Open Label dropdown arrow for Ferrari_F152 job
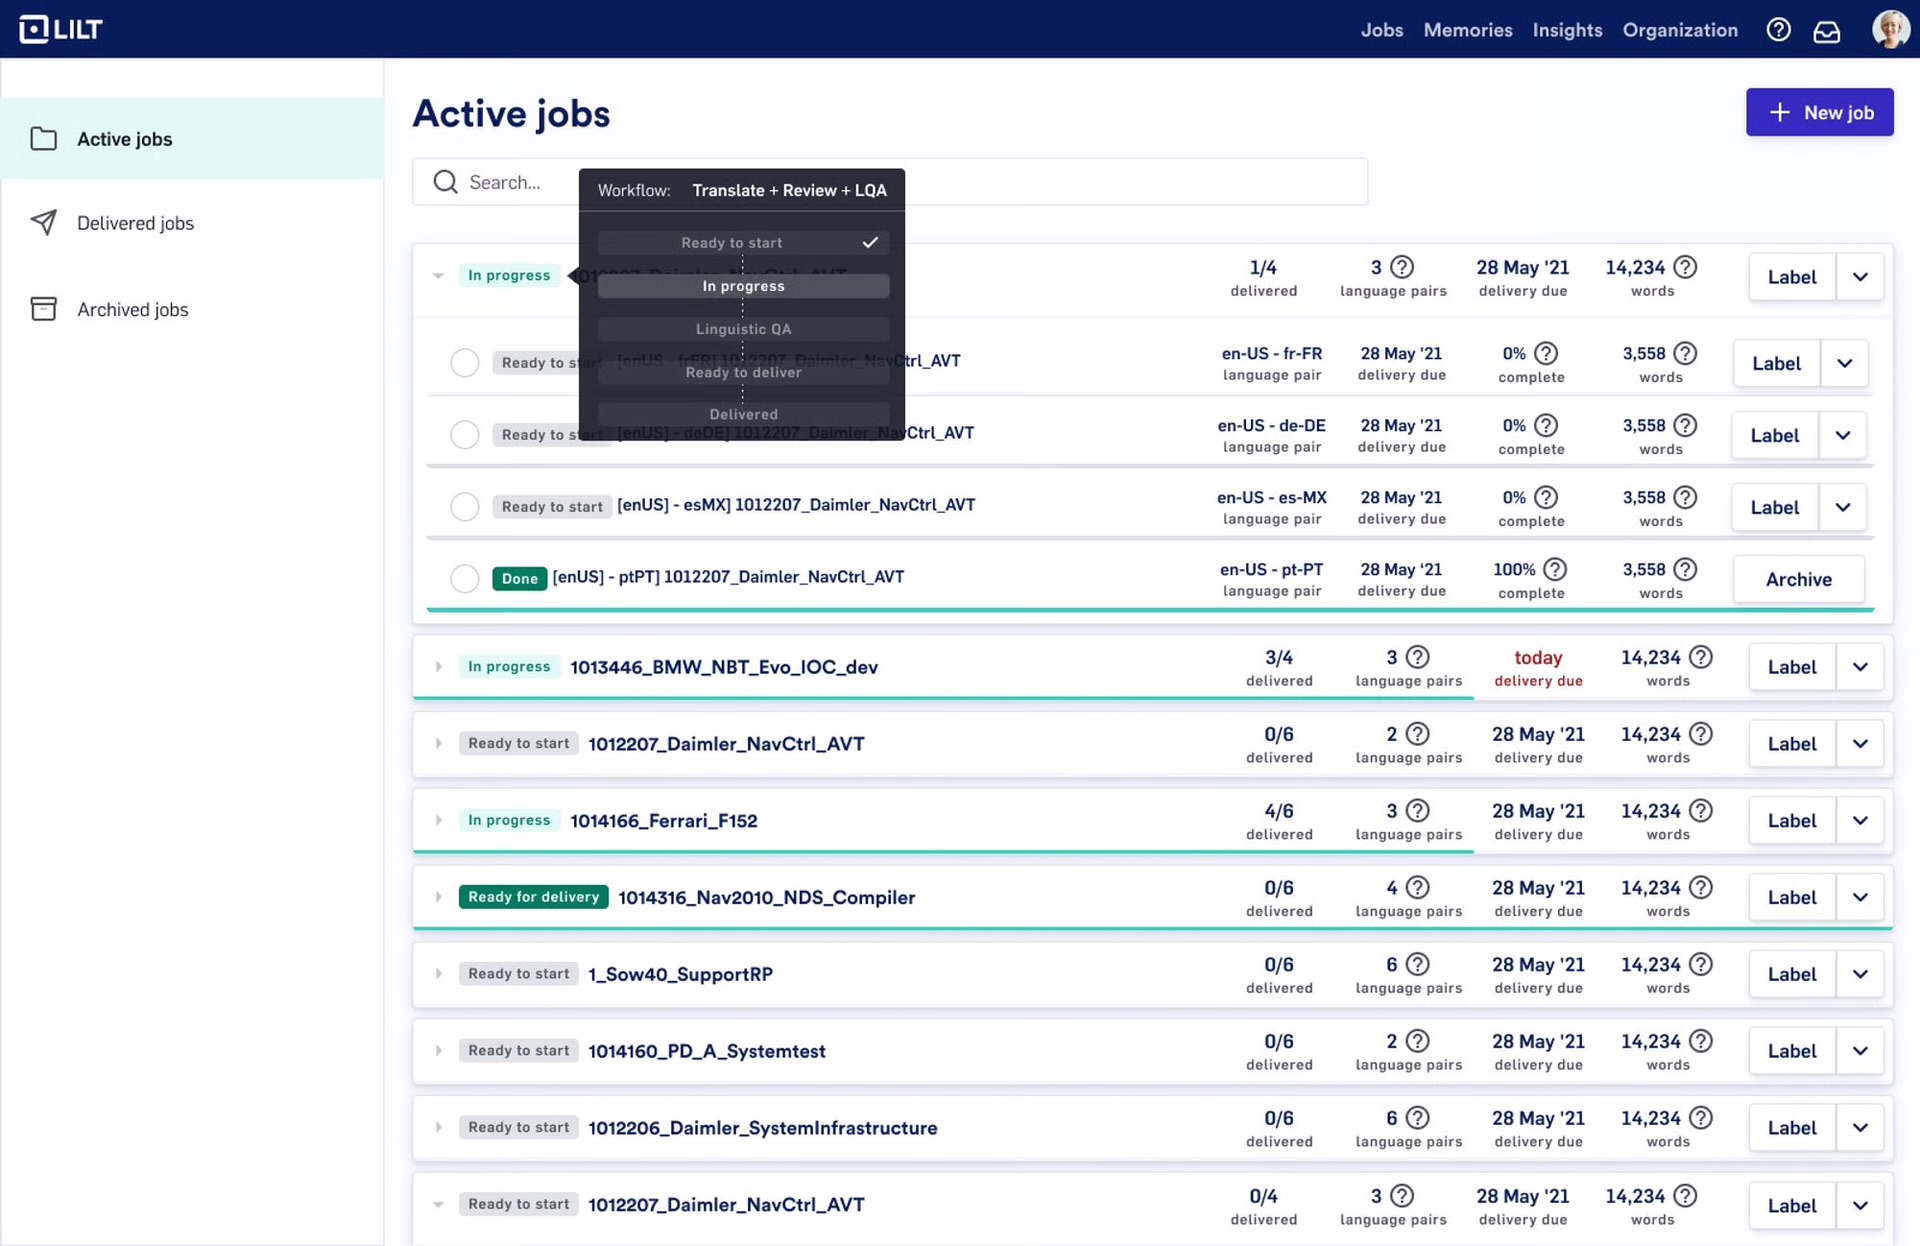Screen dimensions: 1920x1246 click(1860, 820)
